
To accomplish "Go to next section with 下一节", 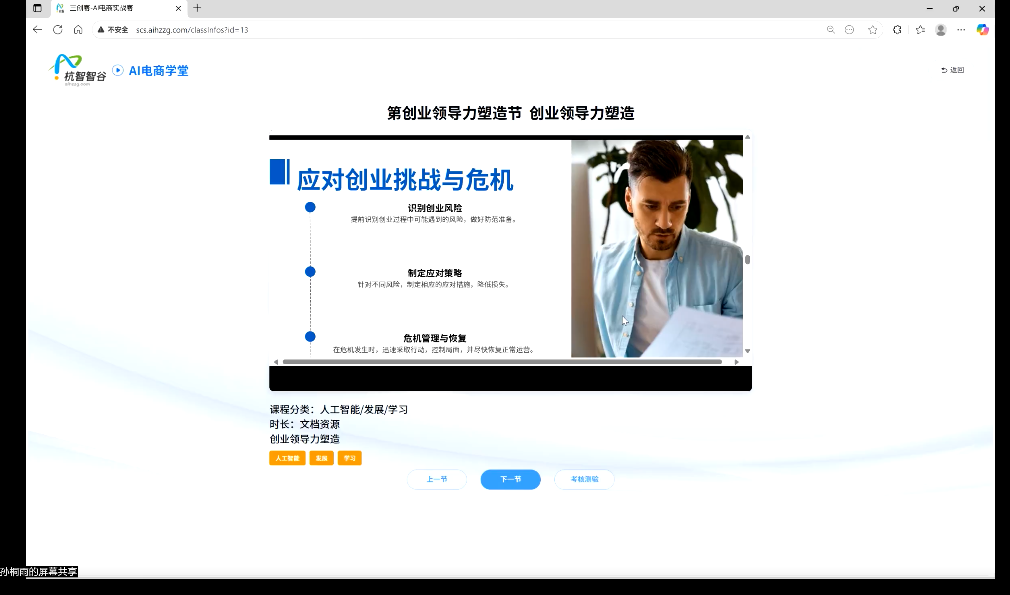I will pos(510,479).
